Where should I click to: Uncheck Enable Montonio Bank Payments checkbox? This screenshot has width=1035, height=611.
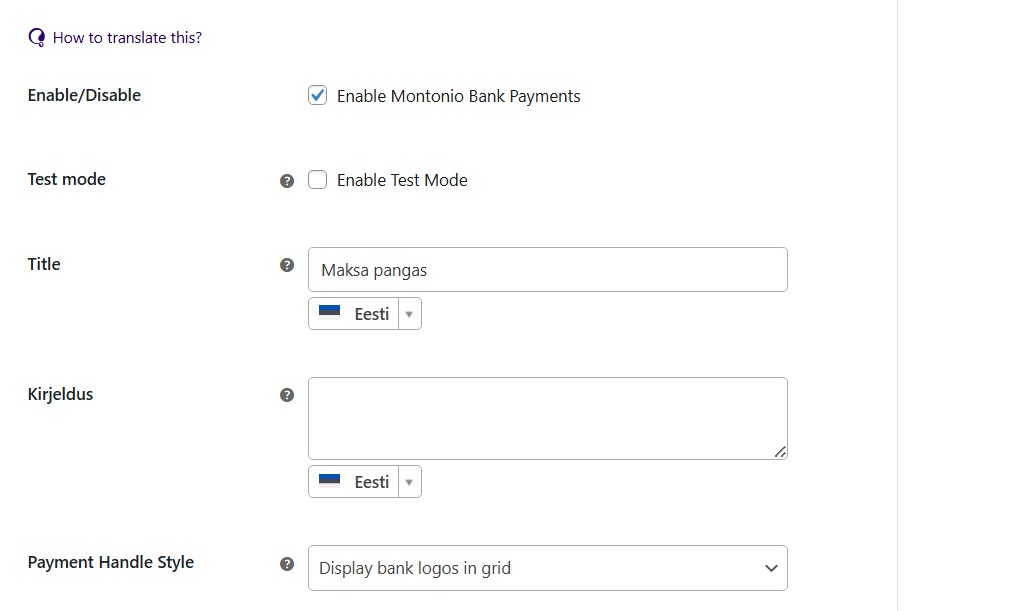[317, 96]
